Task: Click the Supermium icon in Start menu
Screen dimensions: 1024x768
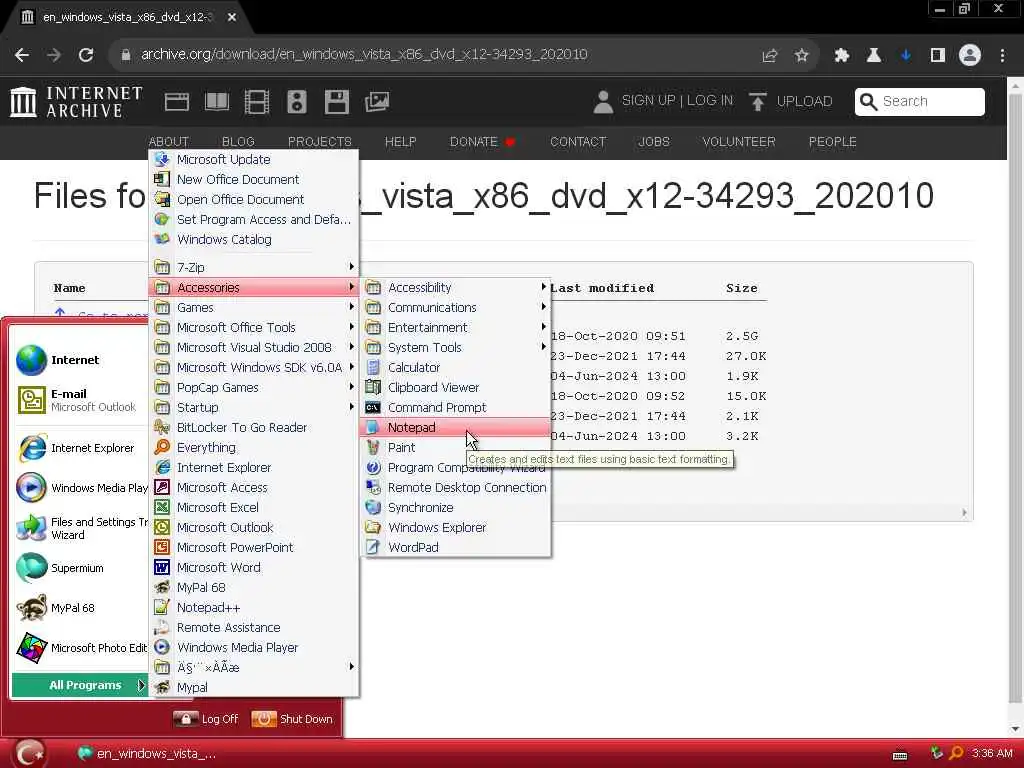Action: coord(31,568)
